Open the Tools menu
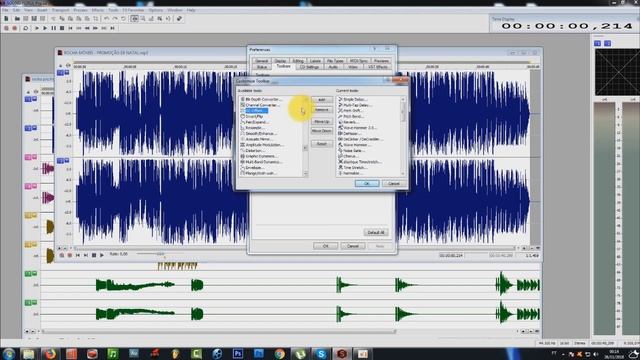 tap(113, 10)
